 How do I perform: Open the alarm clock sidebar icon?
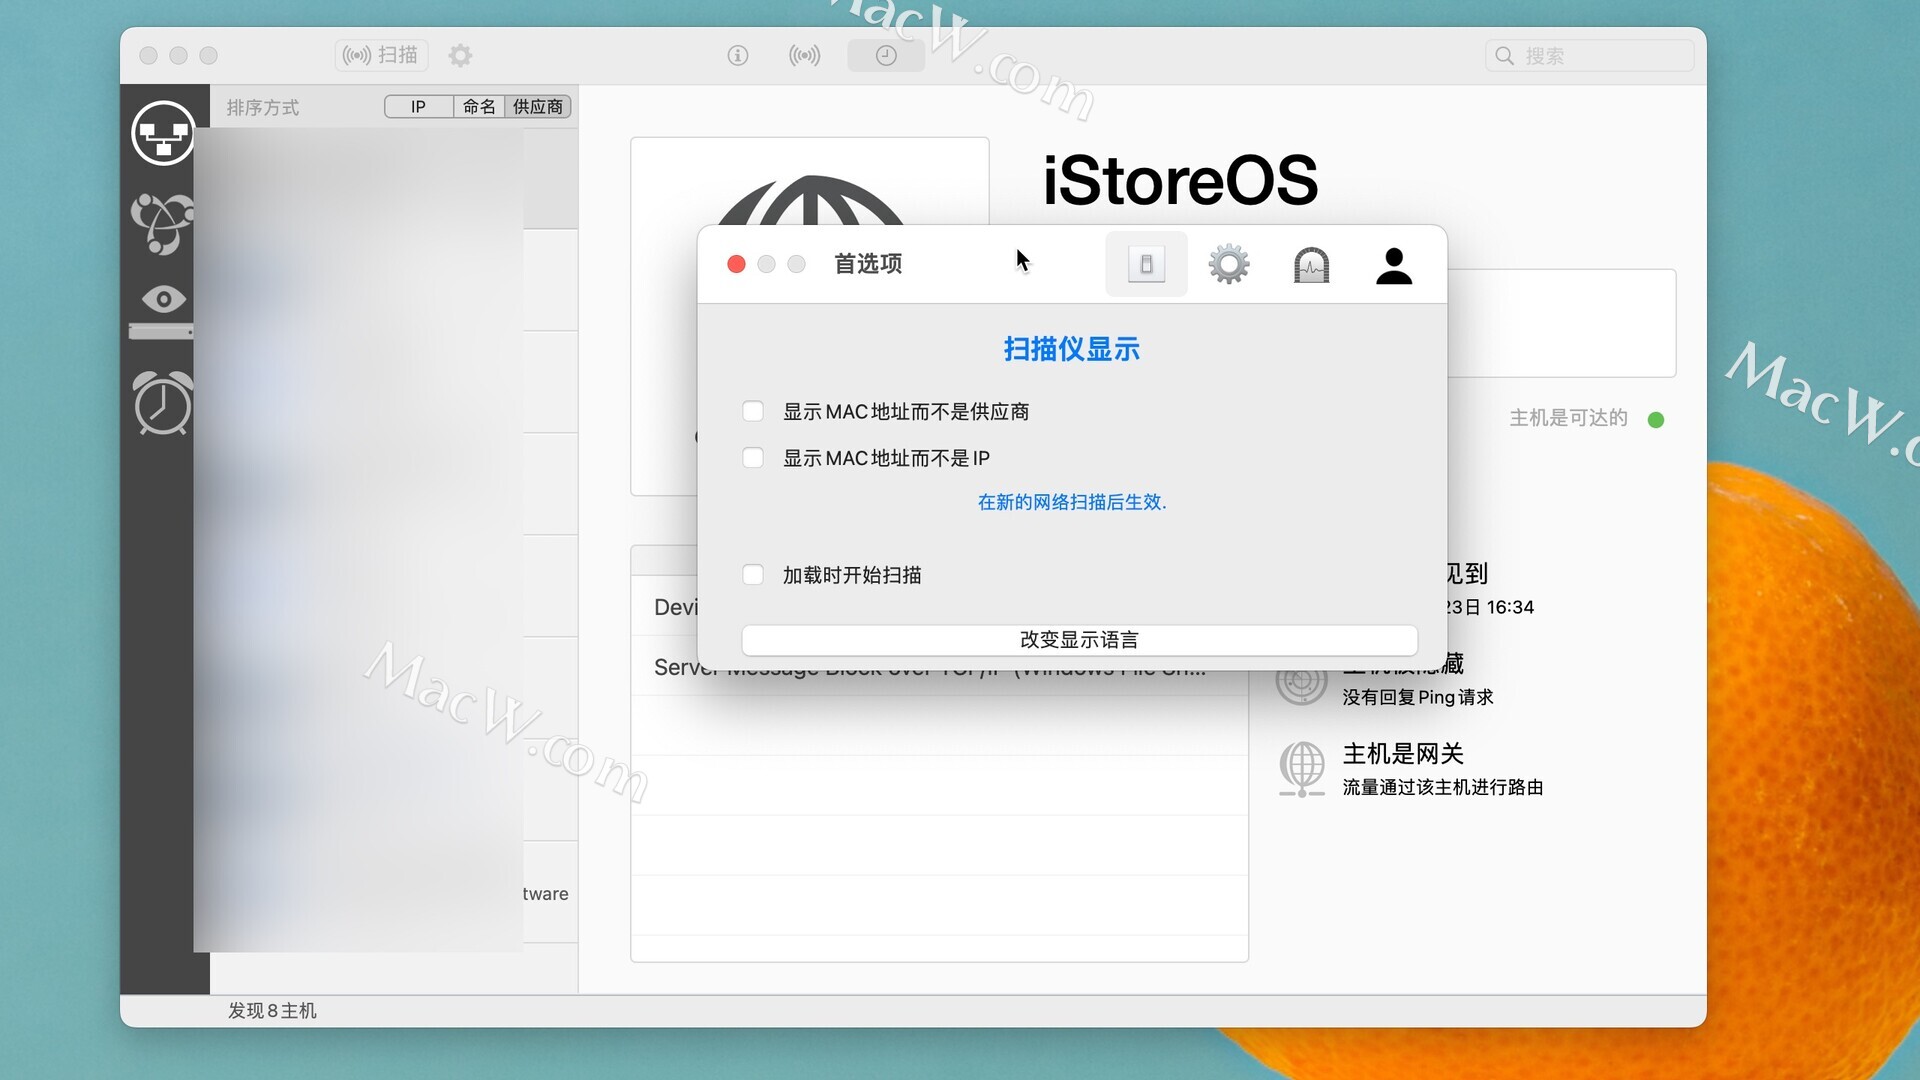pos(163,403)
